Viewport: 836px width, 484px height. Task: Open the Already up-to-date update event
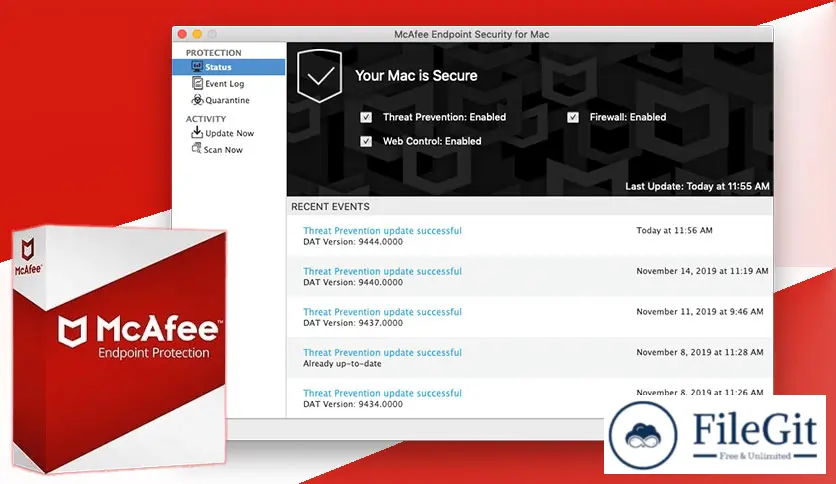pyautogui.click(x=529, y=357)
